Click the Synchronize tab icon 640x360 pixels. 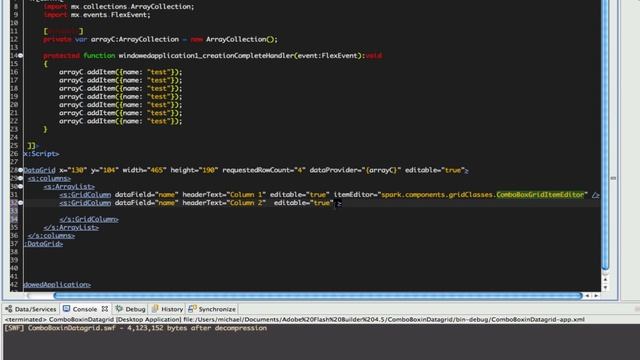[x=192, y=309]
